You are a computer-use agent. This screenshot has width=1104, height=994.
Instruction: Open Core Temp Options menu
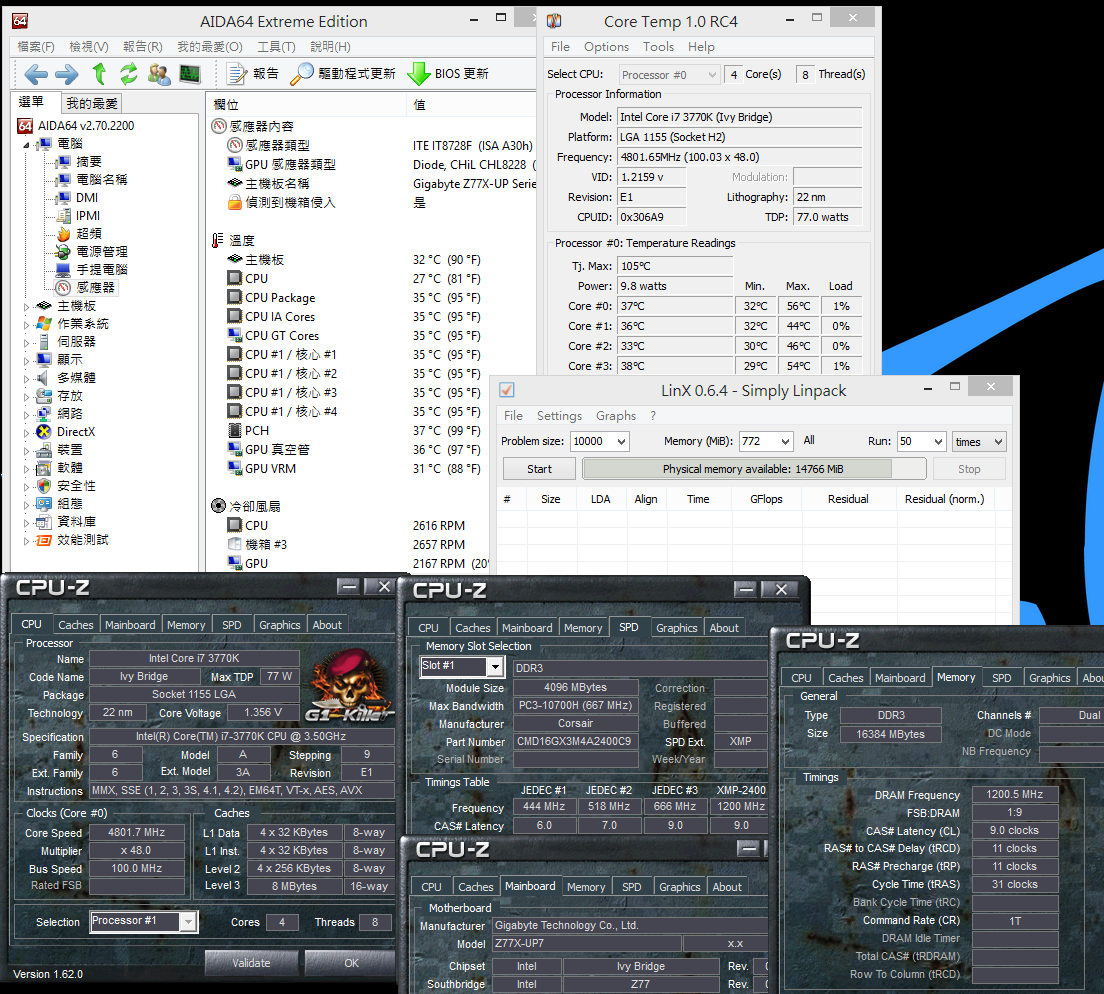(x=606, y=46)
